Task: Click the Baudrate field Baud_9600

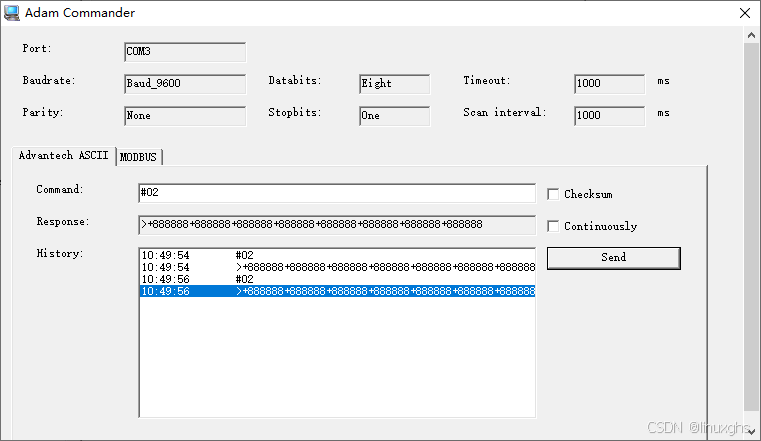Action: pyautogui.click(x=185, y=84)
